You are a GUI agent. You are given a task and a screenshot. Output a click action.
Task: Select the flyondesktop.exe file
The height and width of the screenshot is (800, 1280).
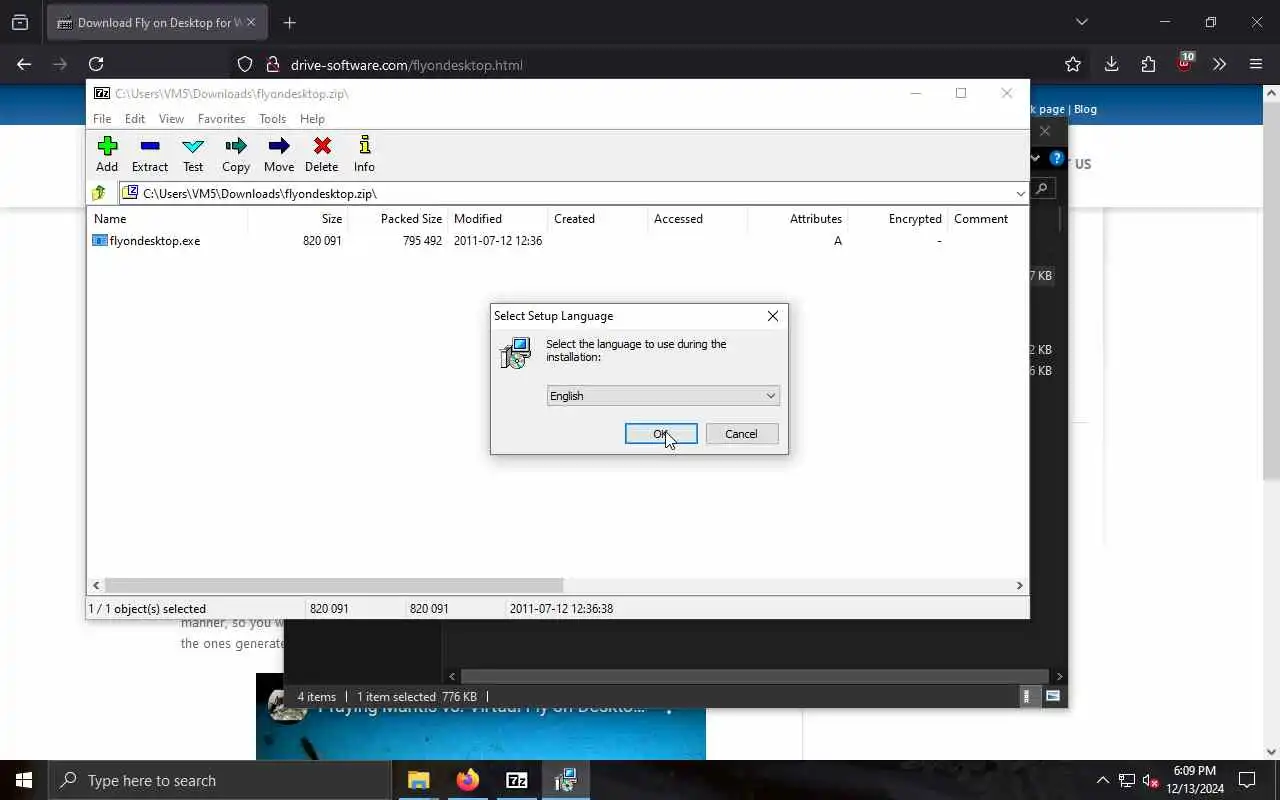(146, 241)
